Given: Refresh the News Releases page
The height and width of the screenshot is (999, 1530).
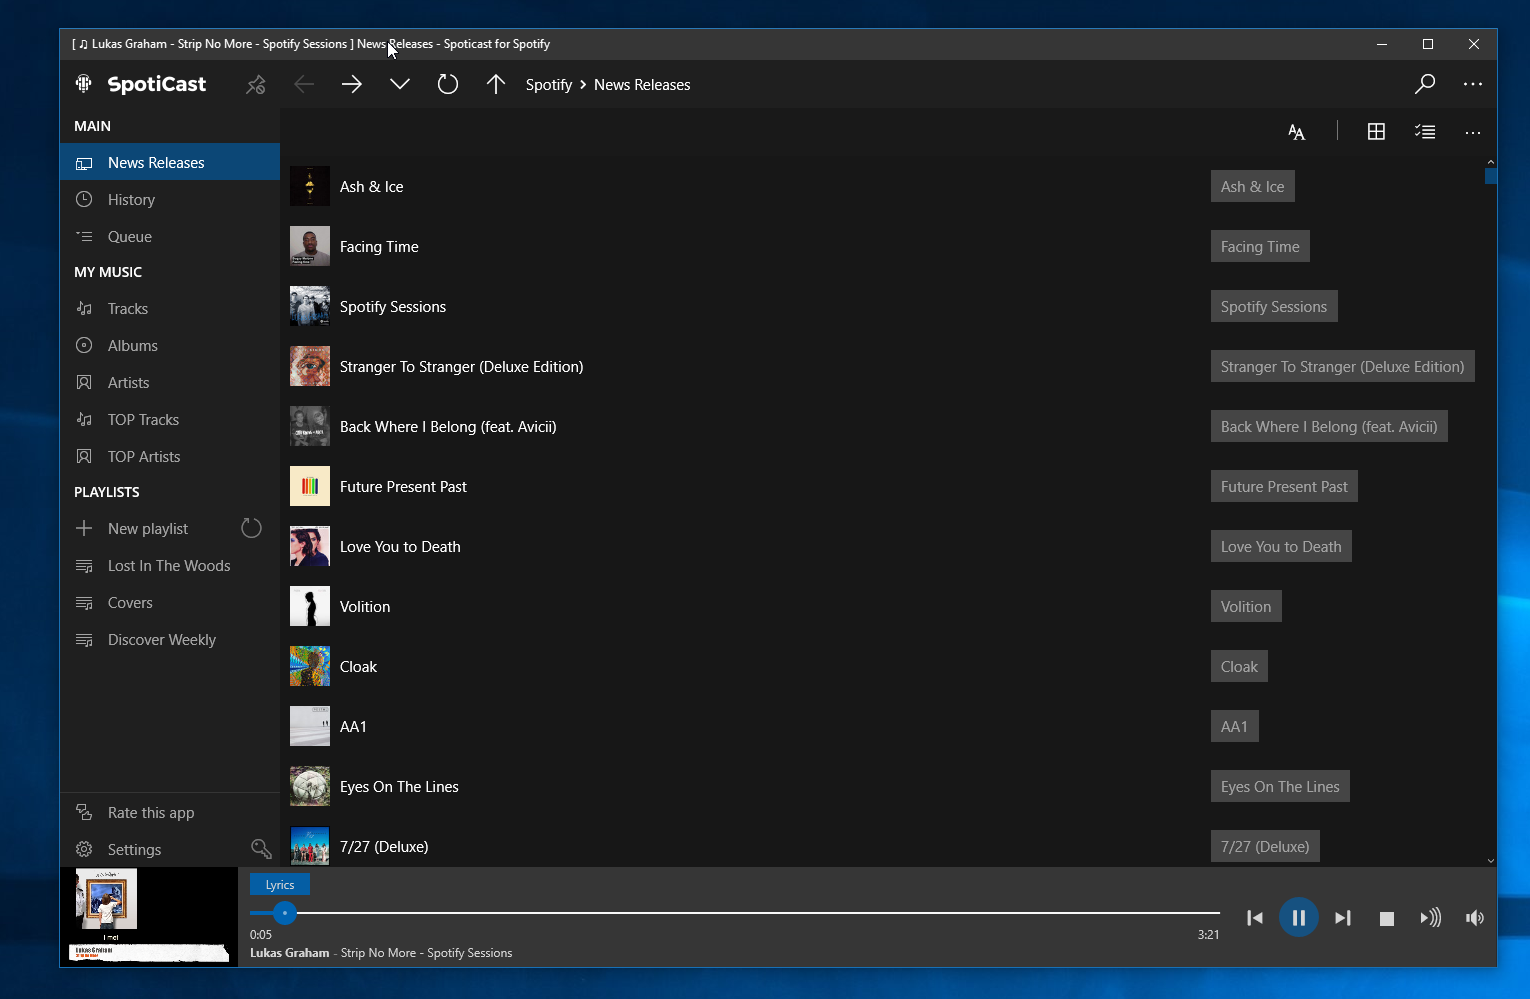Looking at the screenshot, I should coord(448,85).
